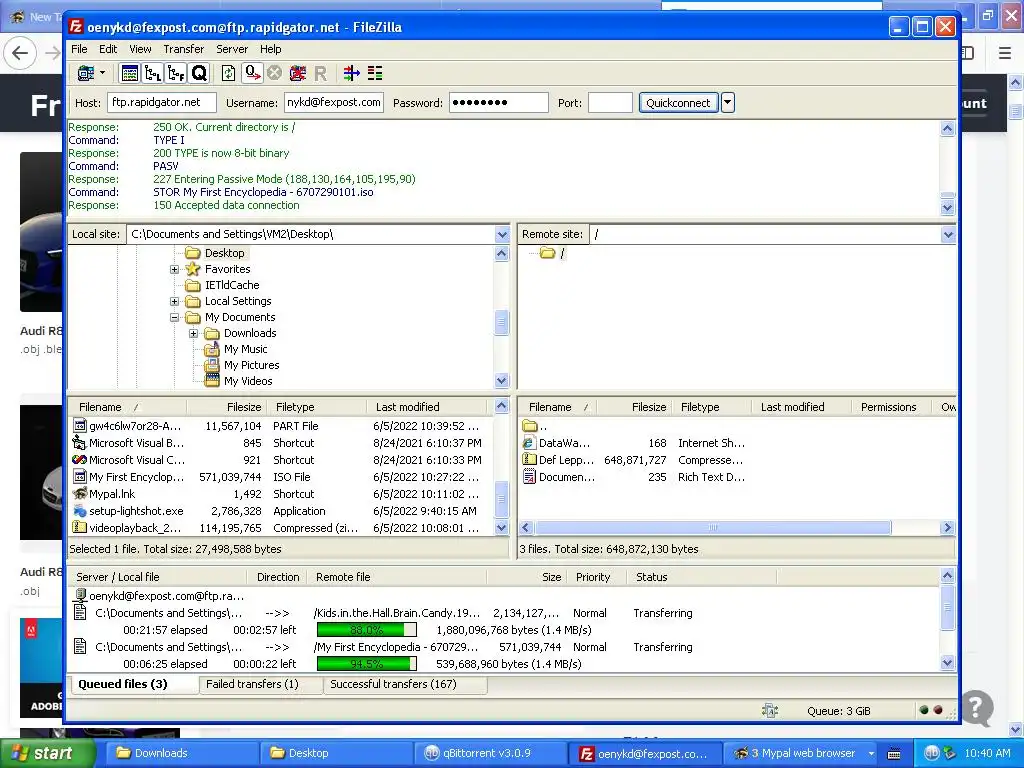This screenshot has height=768, width=1024.
Task: Select remote Documen... rich text icon
Action: coord(529,477)
